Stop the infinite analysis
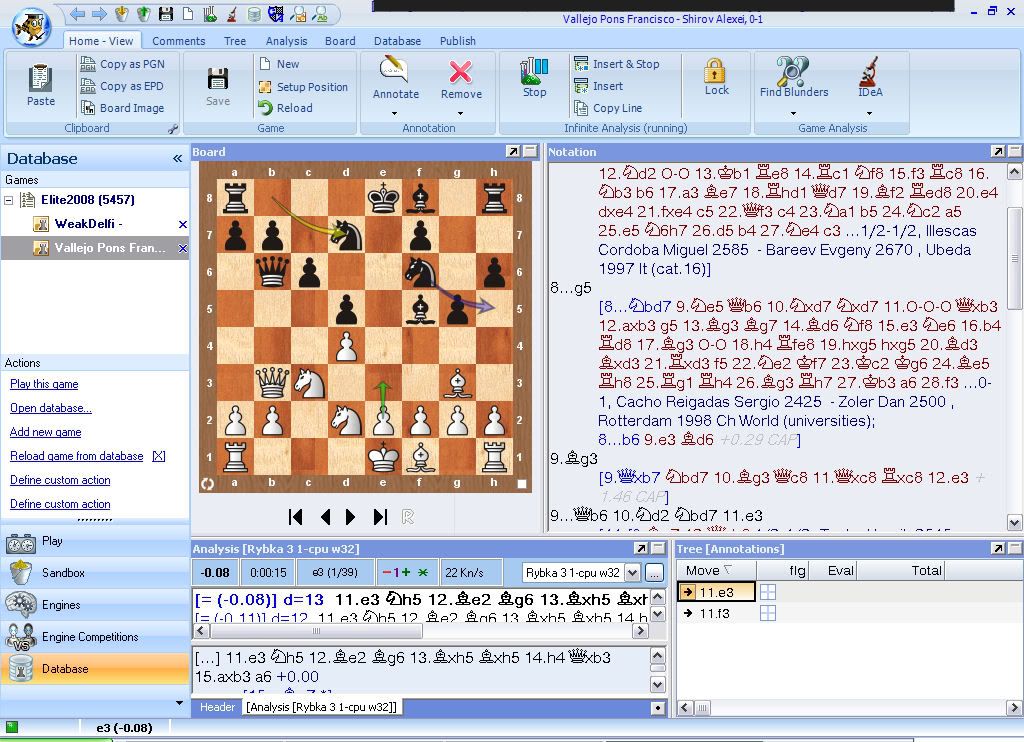 [x=534, y=78]
